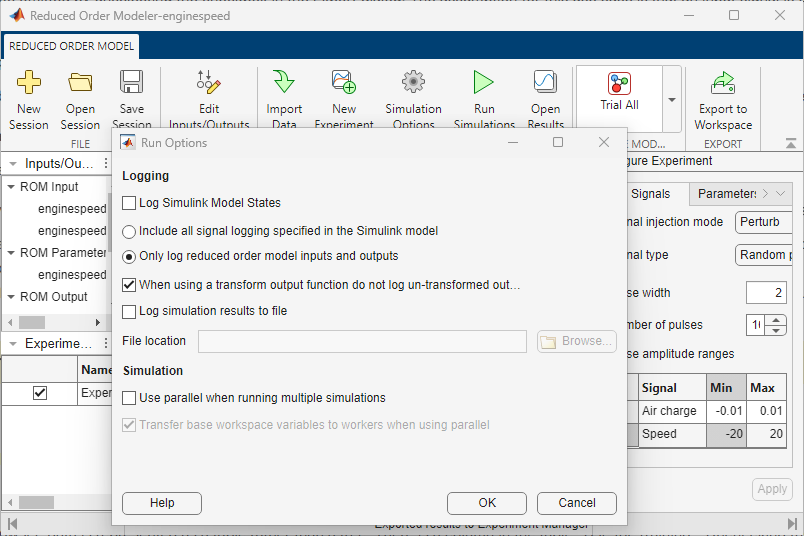Open Simulation Options gear
The image size is (804, 536).
[x=413, y=82]
